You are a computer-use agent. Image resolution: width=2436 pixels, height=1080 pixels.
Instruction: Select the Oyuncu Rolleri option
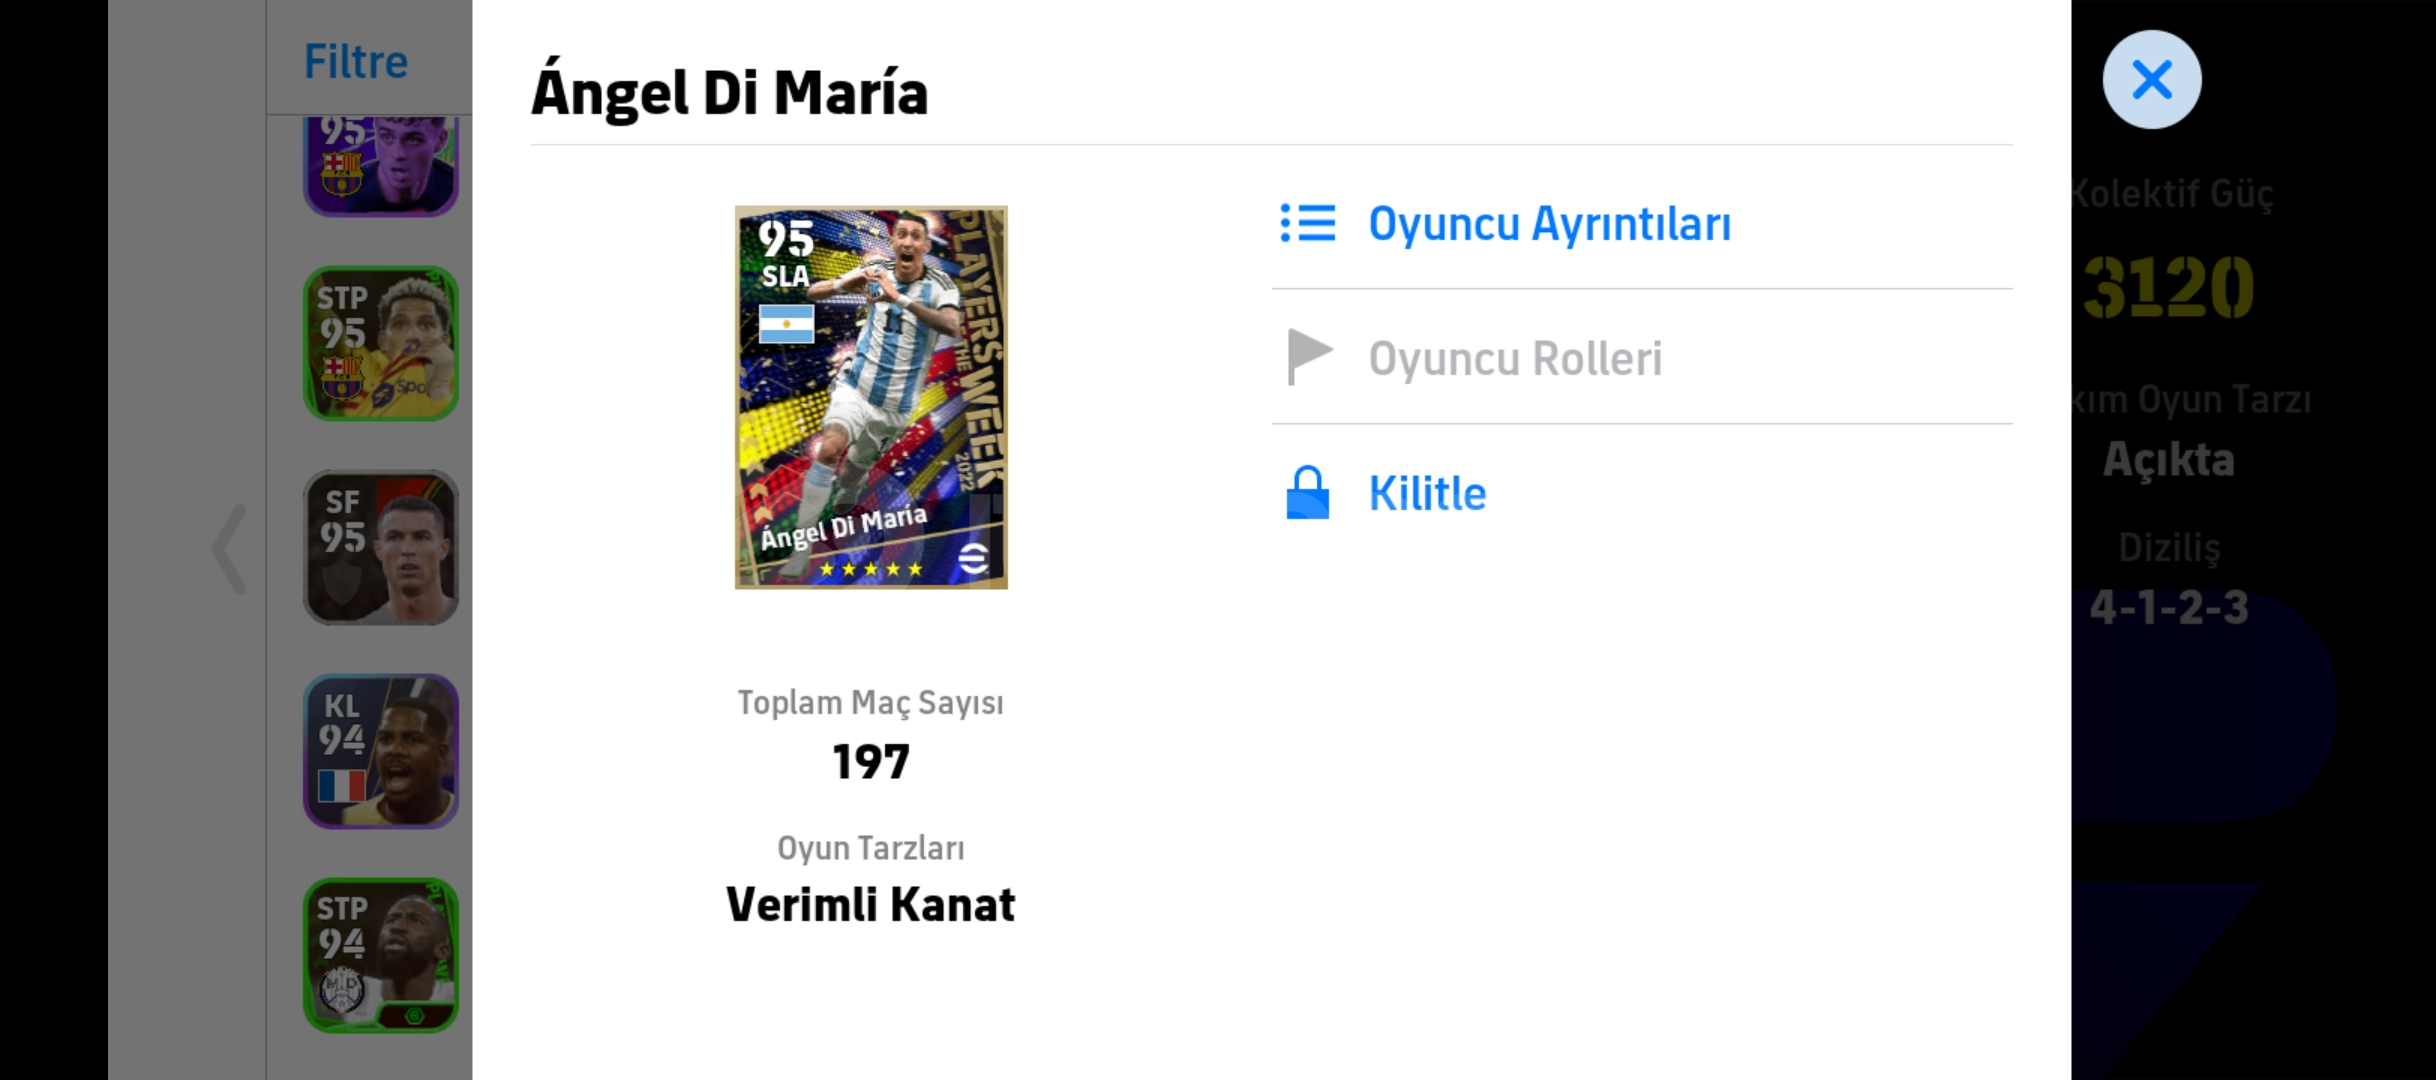coord(1642,358)
